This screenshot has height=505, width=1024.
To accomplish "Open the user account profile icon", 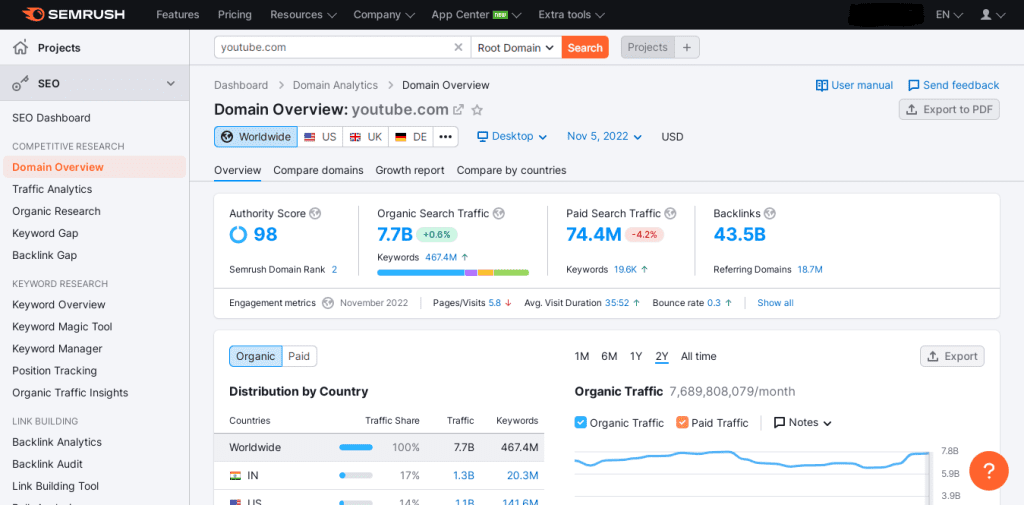I will coord(986,14).
